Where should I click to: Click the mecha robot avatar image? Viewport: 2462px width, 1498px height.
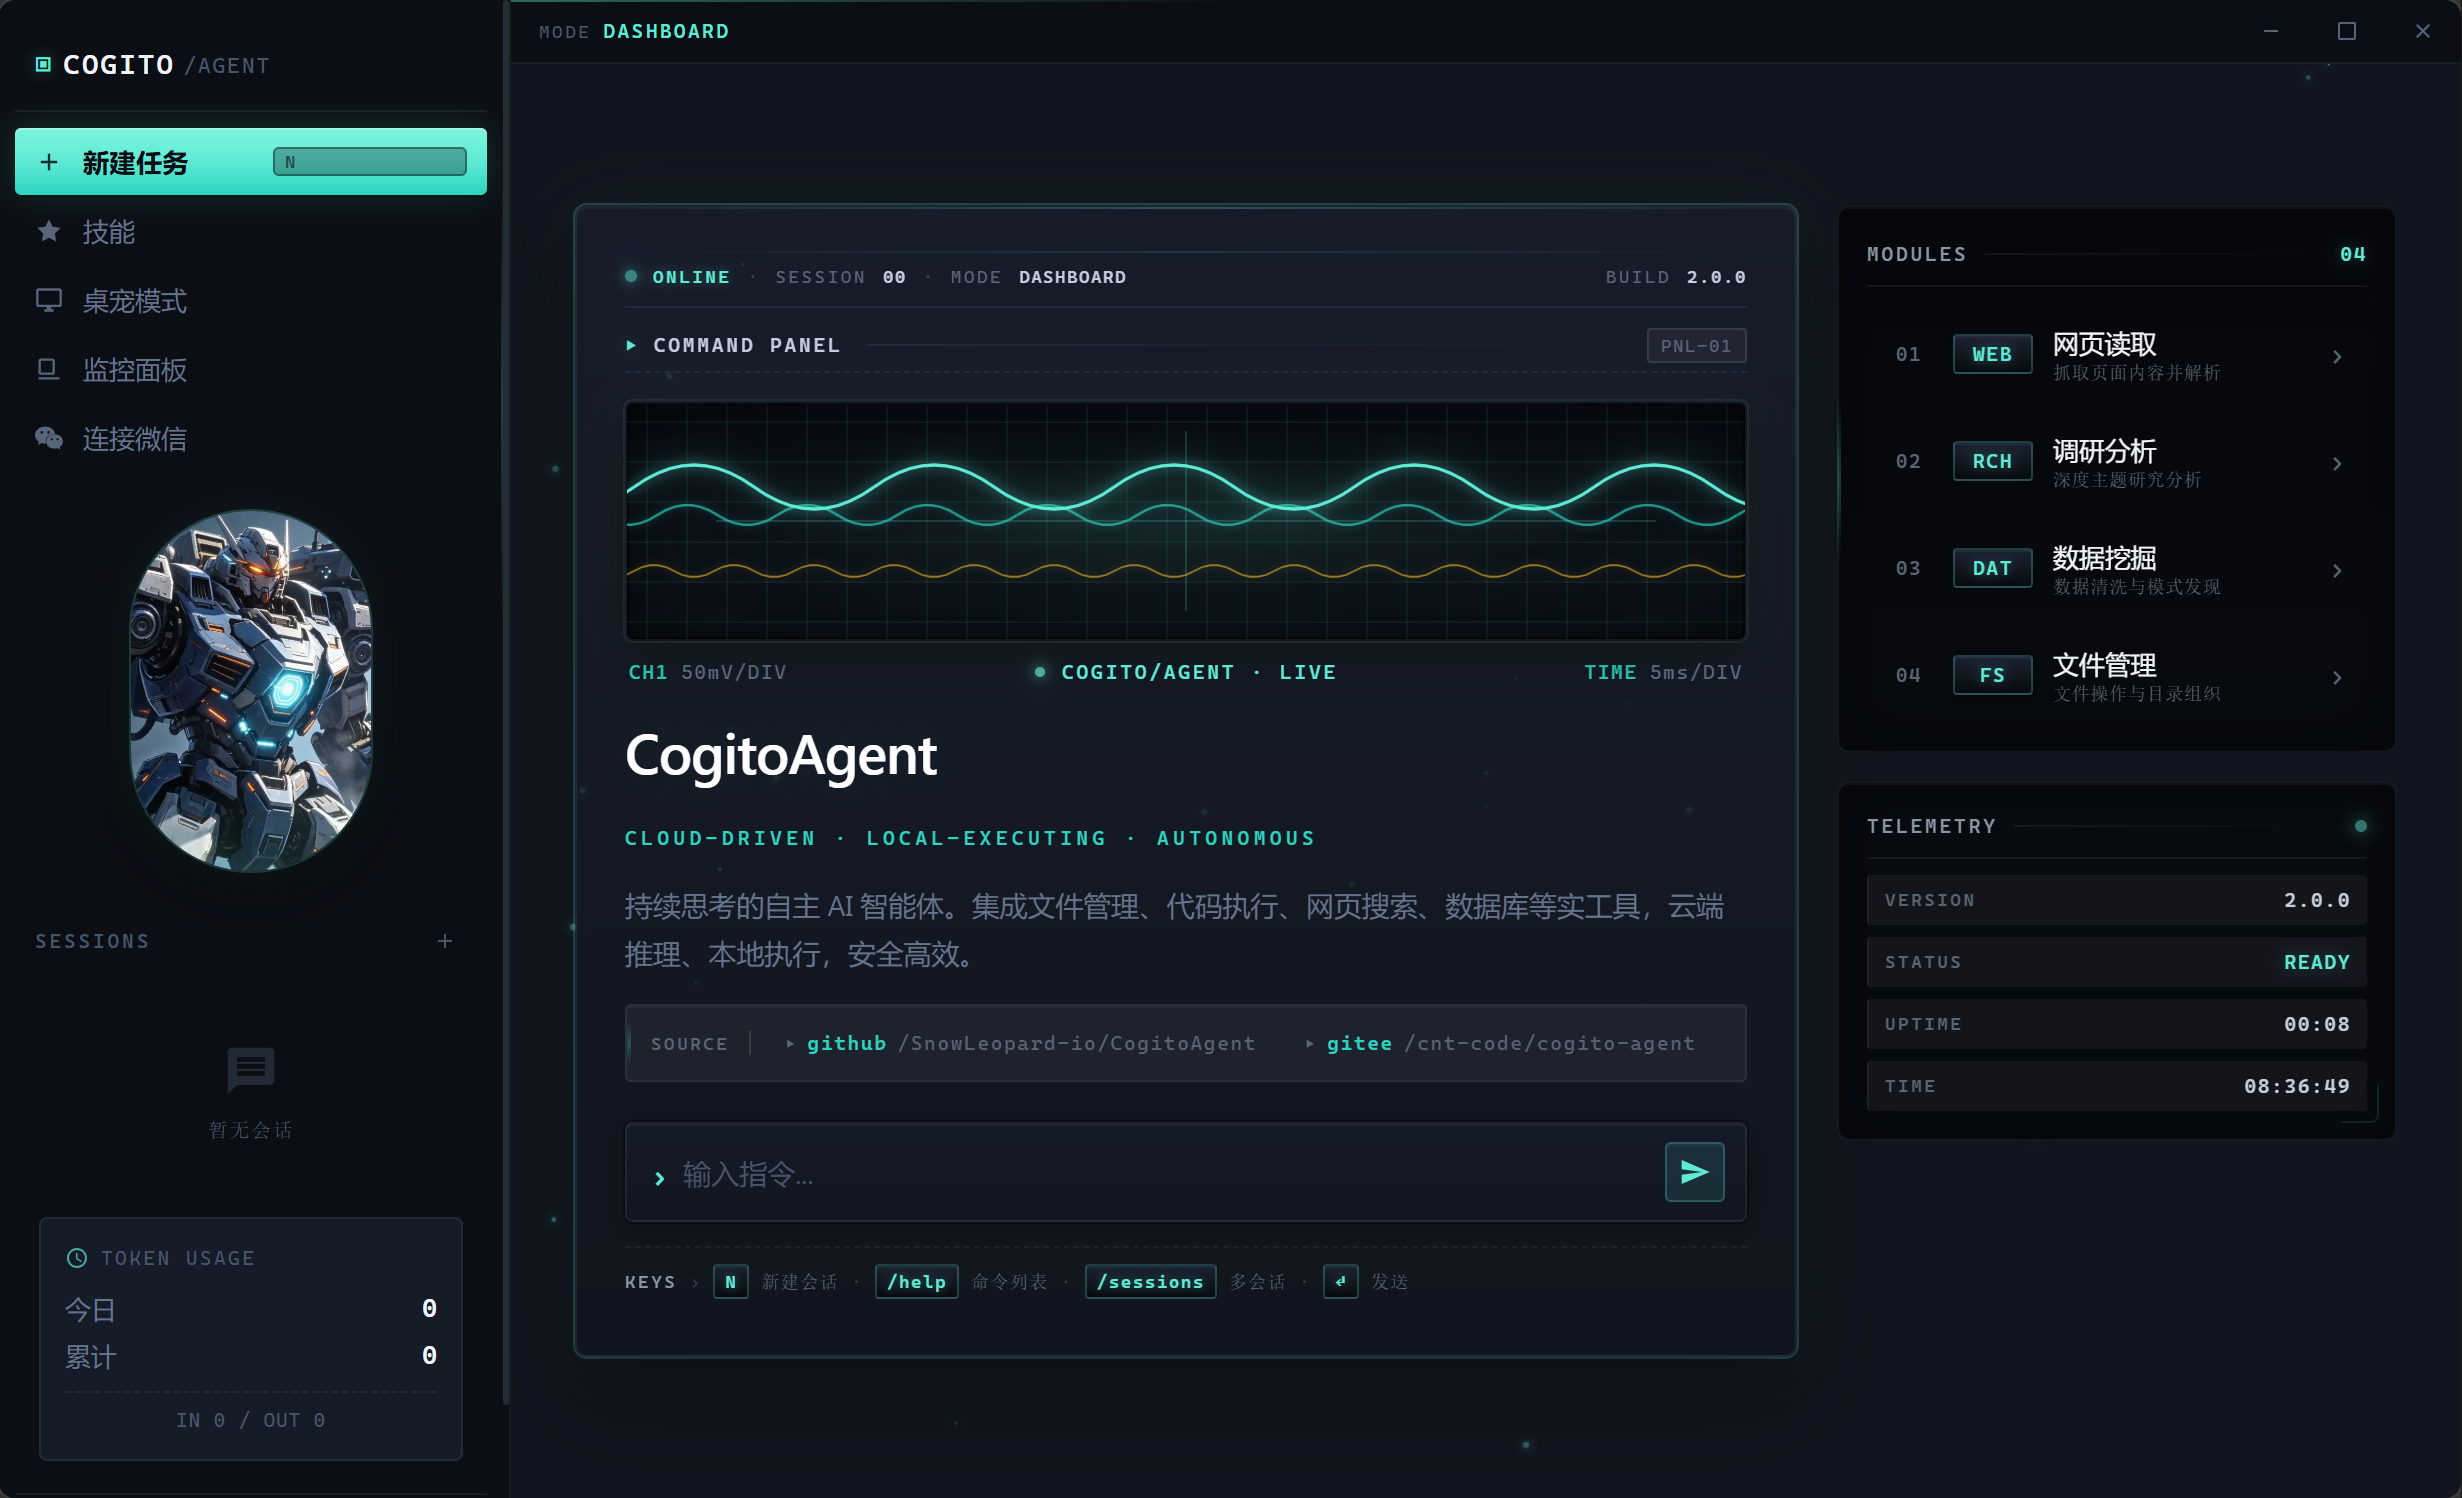pos(251,691)
